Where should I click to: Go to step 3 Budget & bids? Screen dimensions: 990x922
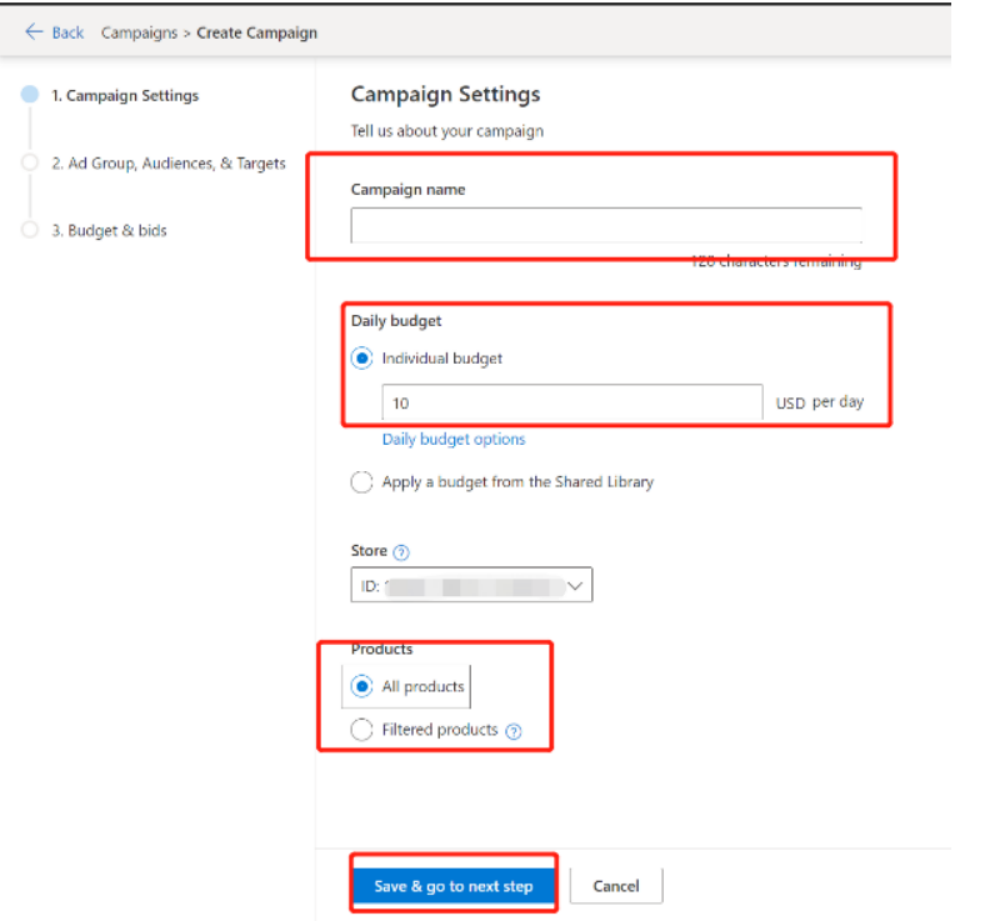pos(109,230)
